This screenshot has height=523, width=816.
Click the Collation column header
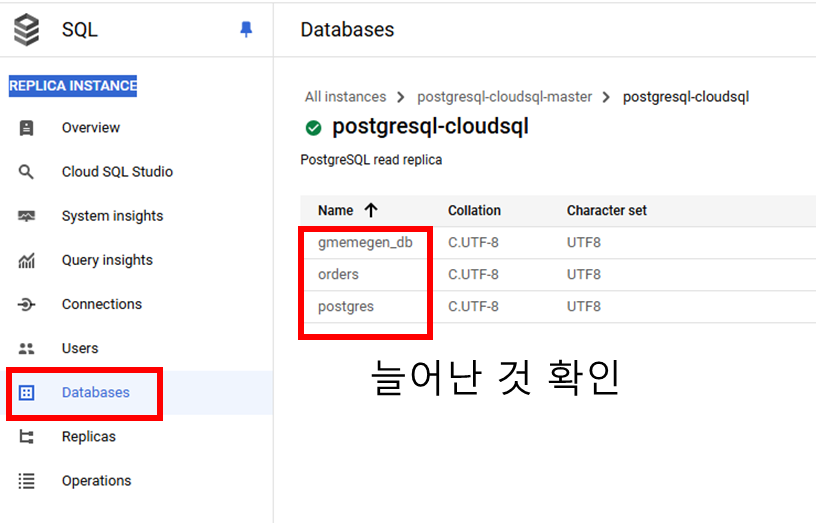pyautogui.click(x=474, y=210)
